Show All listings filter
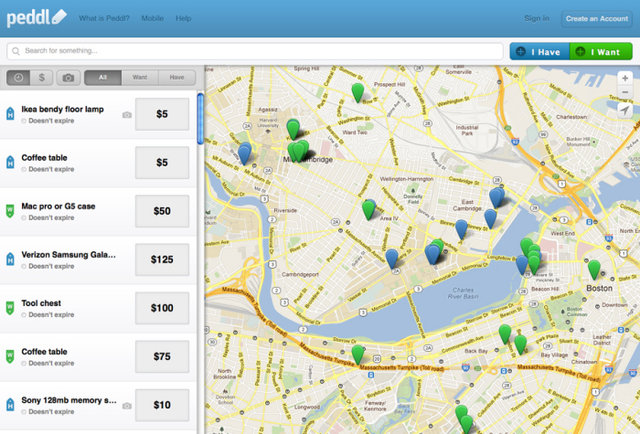The width and height of the screenshot is (640, 434). 102,77
